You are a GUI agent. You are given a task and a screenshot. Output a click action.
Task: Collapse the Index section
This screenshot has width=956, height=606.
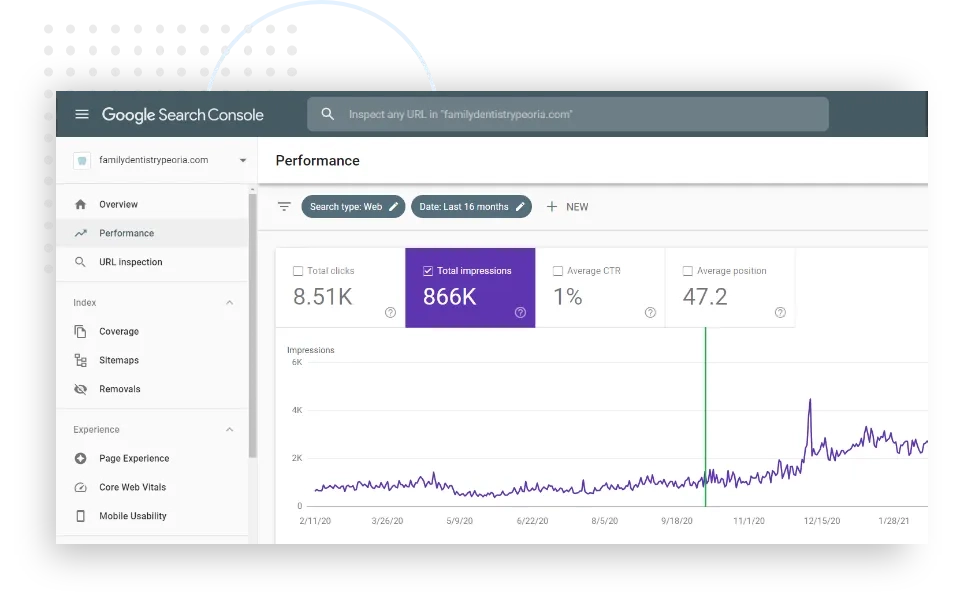[229, 303]
